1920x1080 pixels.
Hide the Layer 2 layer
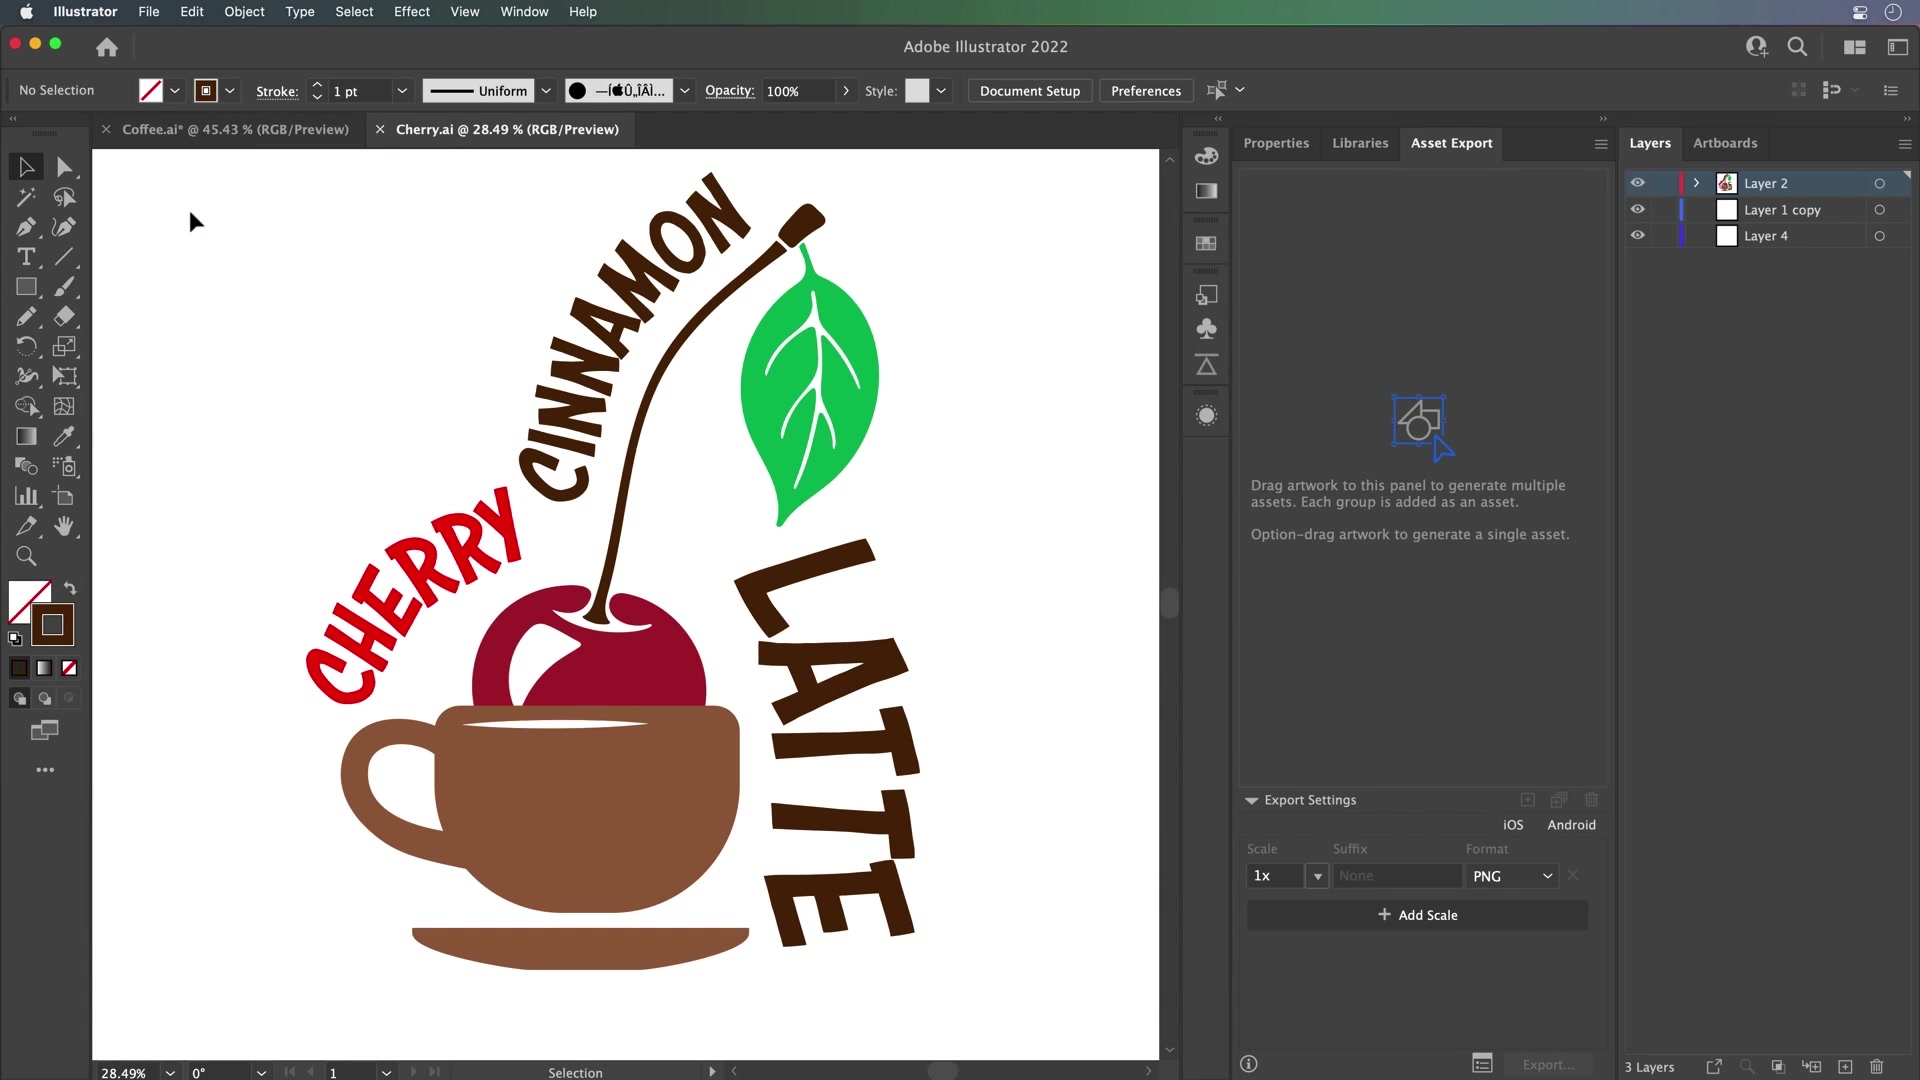click(x=1639, y=182)
